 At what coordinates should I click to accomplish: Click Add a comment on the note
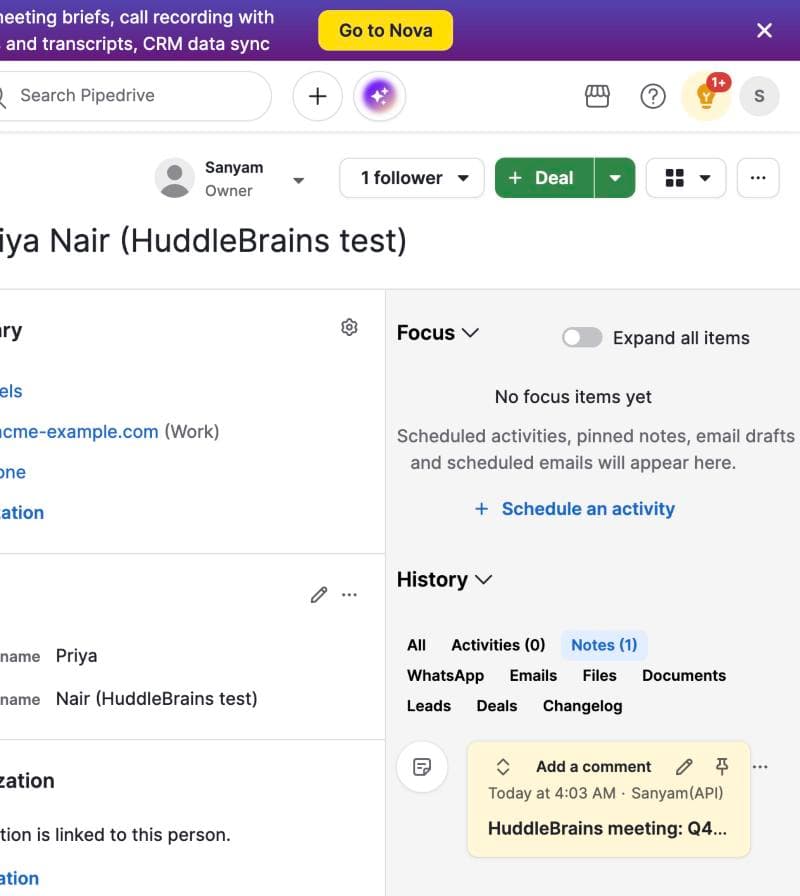(x=593, y=767)
